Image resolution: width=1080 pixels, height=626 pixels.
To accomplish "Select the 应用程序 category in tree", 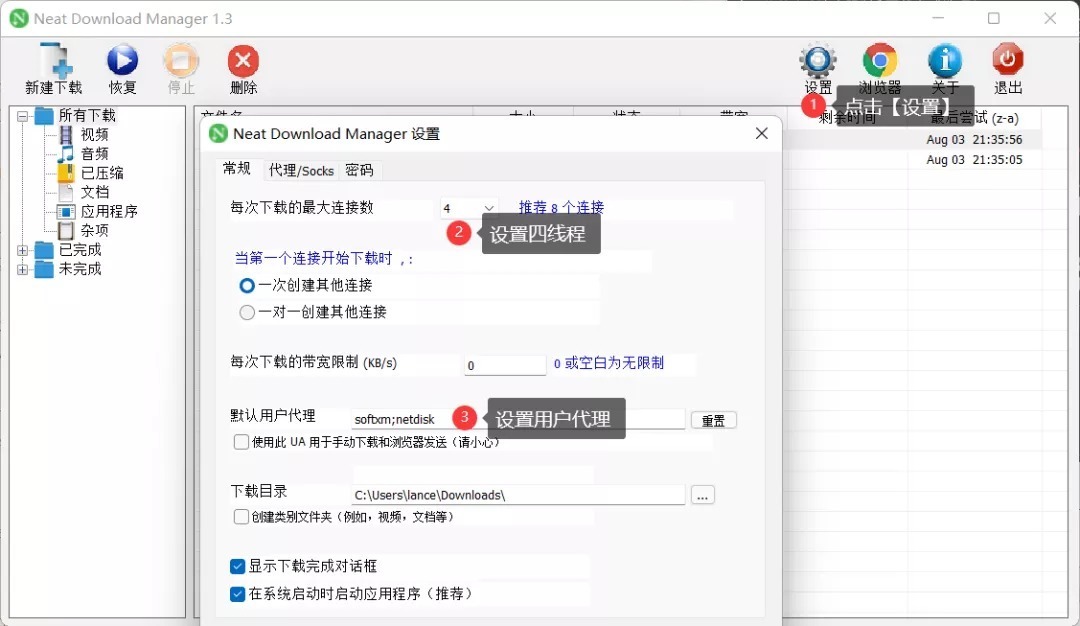I will click(x=109, y=211).
